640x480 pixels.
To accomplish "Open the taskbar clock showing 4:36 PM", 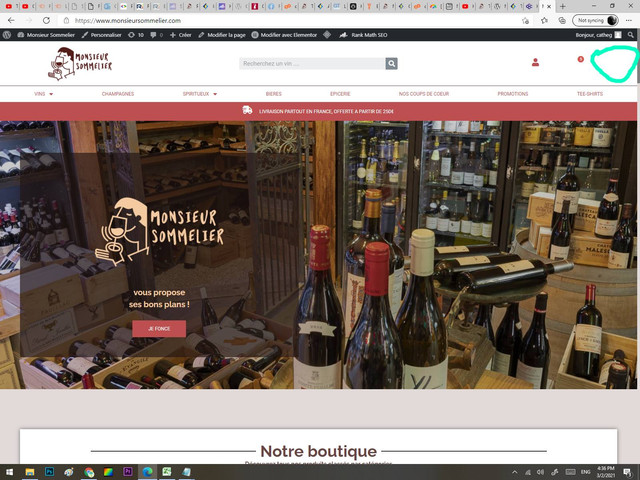I will [x=605, y=472].
